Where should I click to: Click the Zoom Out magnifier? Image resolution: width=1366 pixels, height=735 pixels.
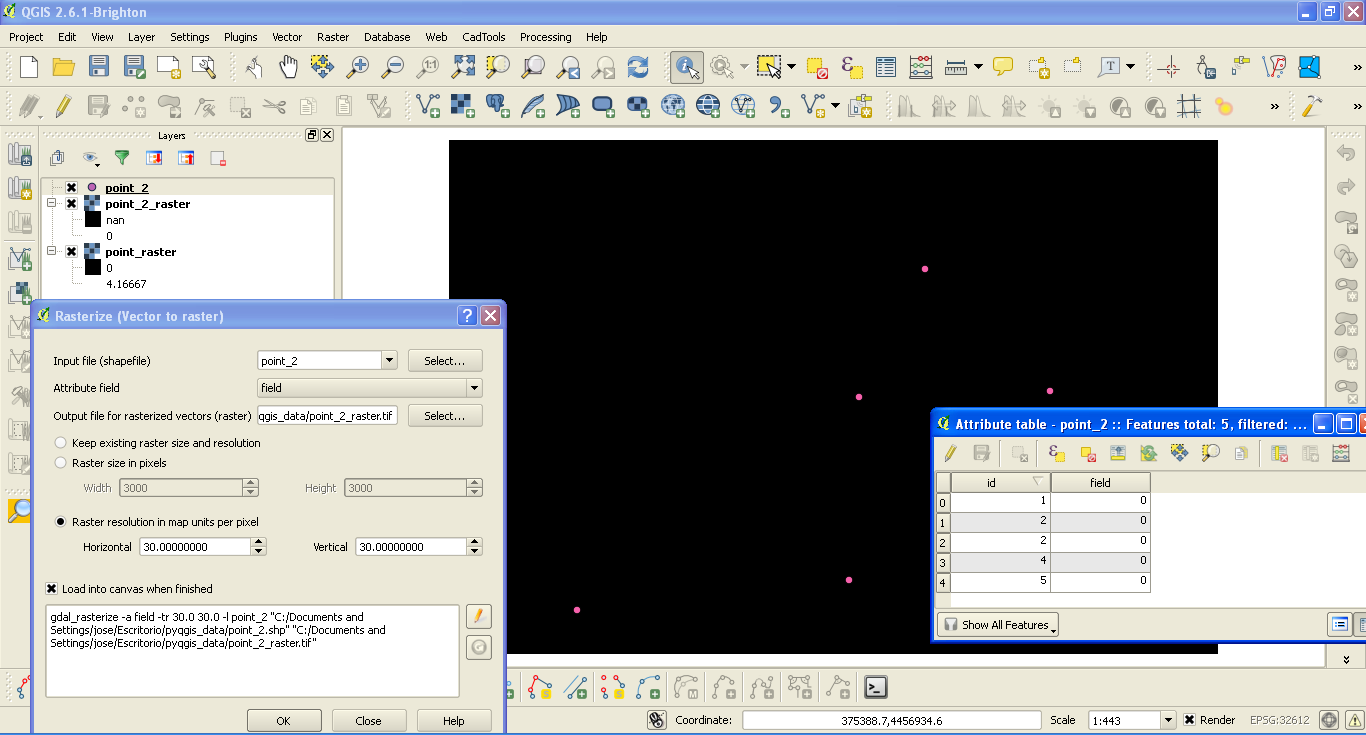[x=393, y=67]
